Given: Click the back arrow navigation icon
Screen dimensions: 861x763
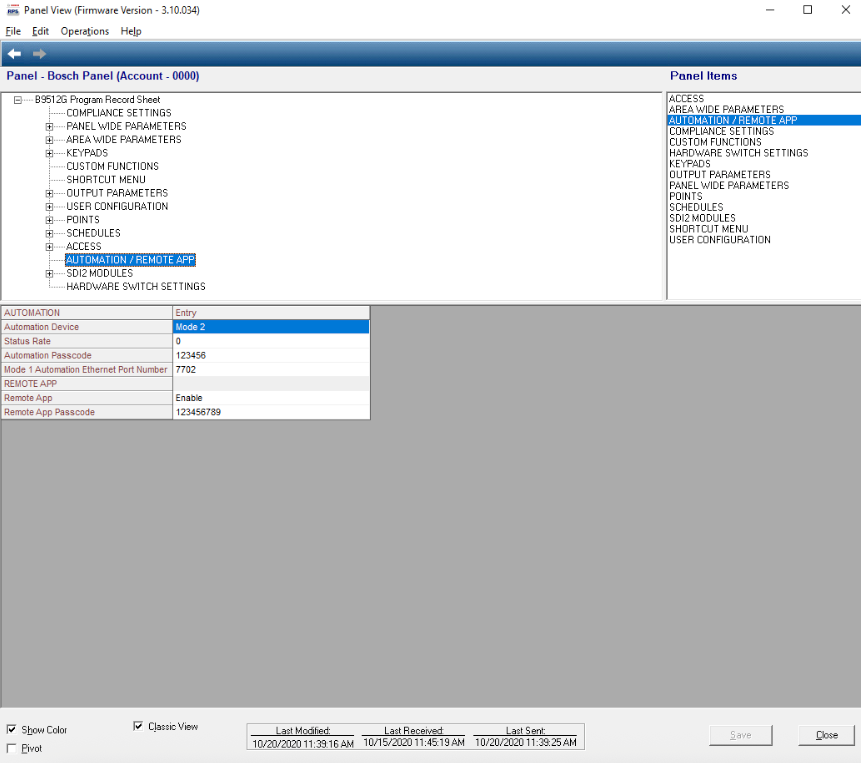Looking at the screenshot, I should tap(14, 53).
